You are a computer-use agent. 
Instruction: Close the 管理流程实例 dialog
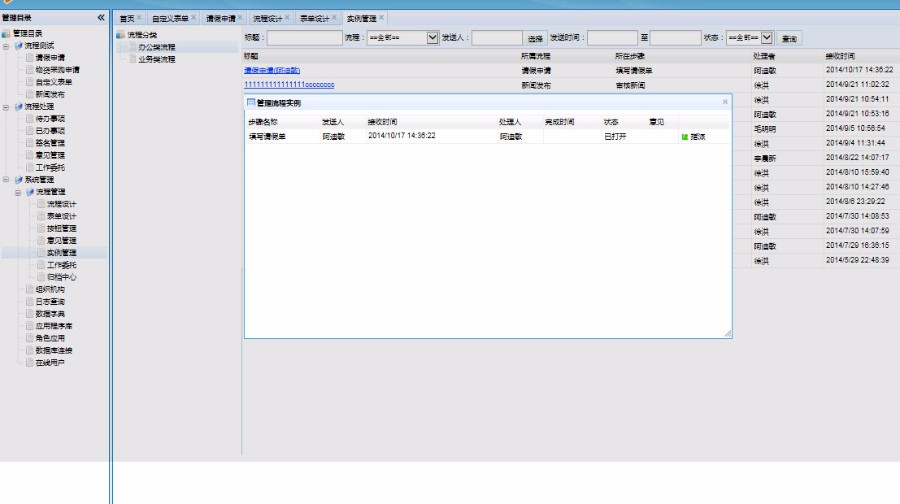[x=725, y=102]
